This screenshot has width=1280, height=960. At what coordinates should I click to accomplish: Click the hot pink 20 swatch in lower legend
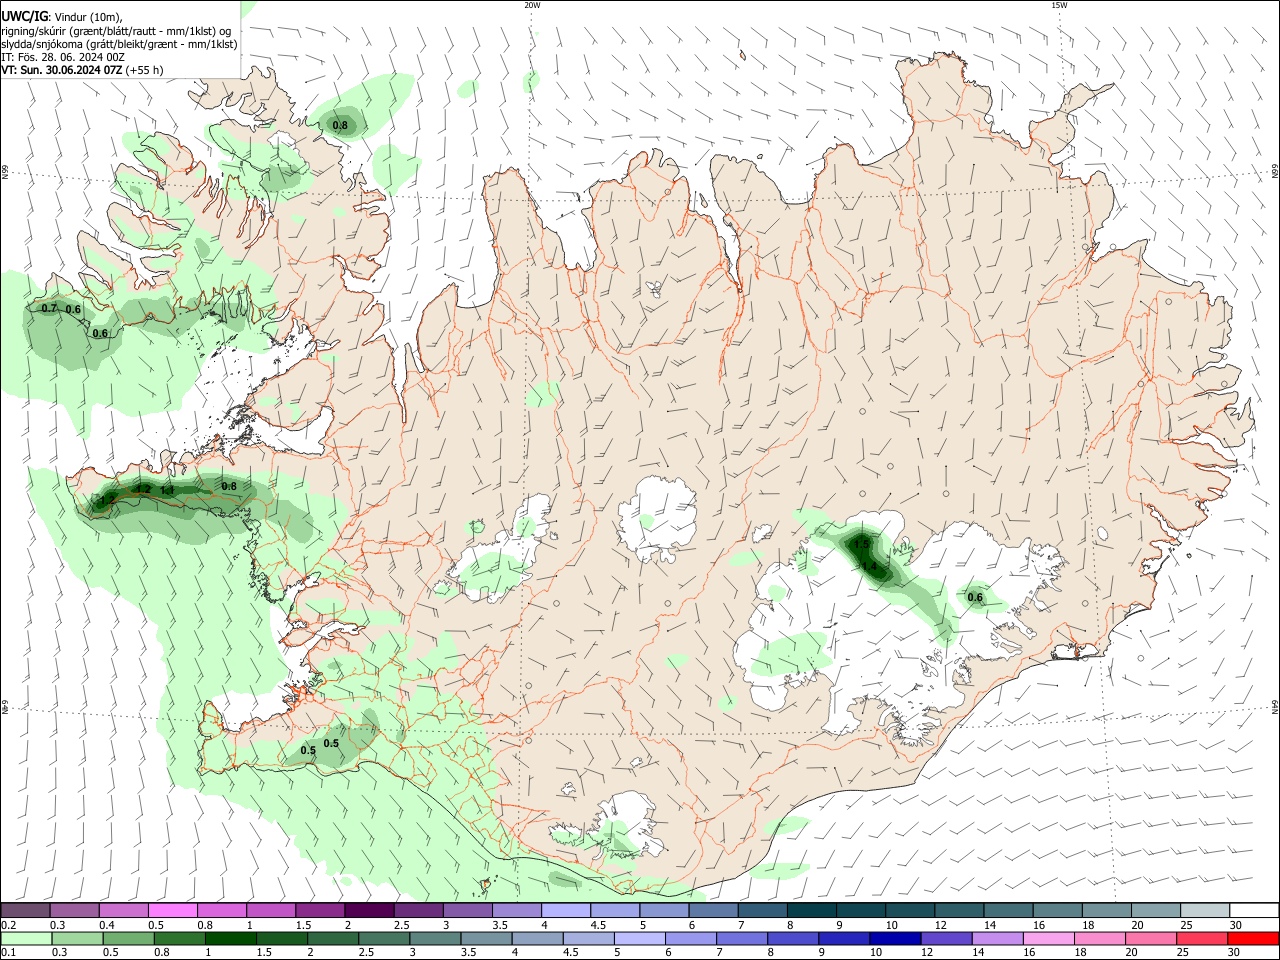(x=1150, y=938)
